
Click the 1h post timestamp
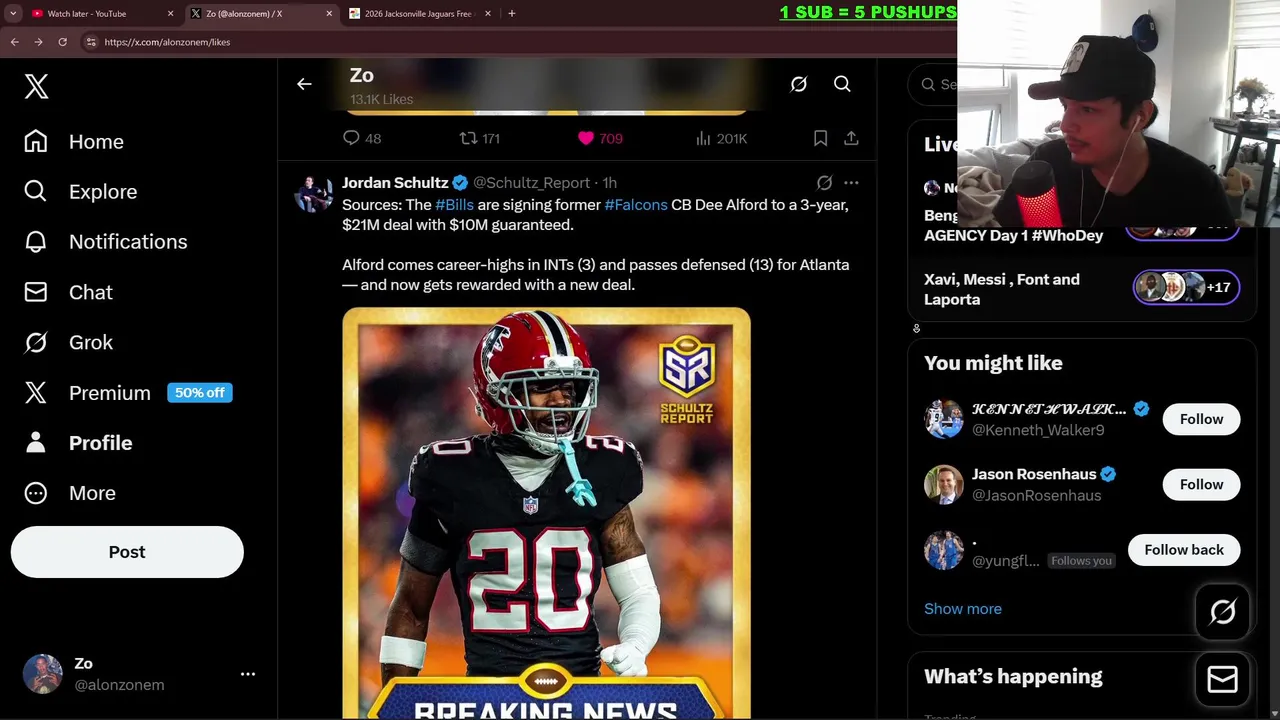(x=609, y=183)
